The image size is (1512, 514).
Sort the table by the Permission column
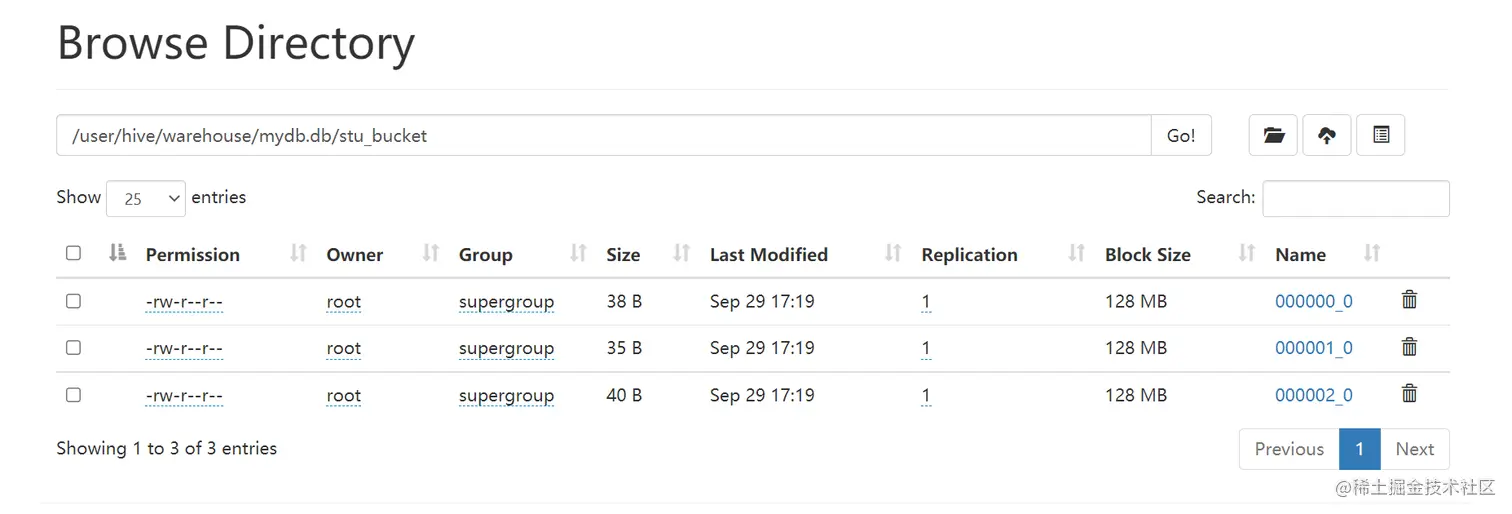click(193, 255)
